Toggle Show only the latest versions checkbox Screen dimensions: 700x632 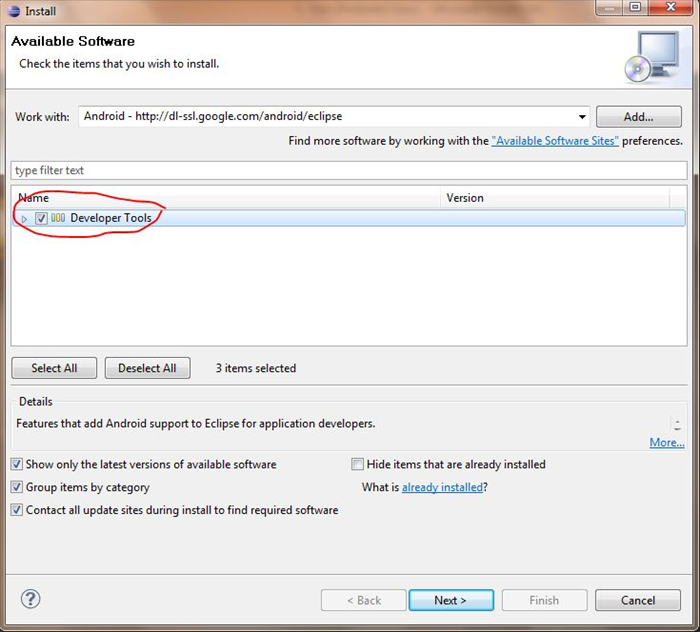point(17,464)
